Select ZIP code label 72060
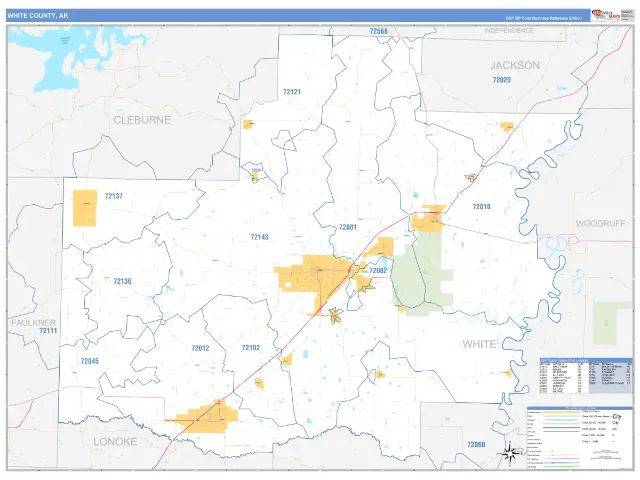This screenshot has width=640, height=480. tap(476, 444)
